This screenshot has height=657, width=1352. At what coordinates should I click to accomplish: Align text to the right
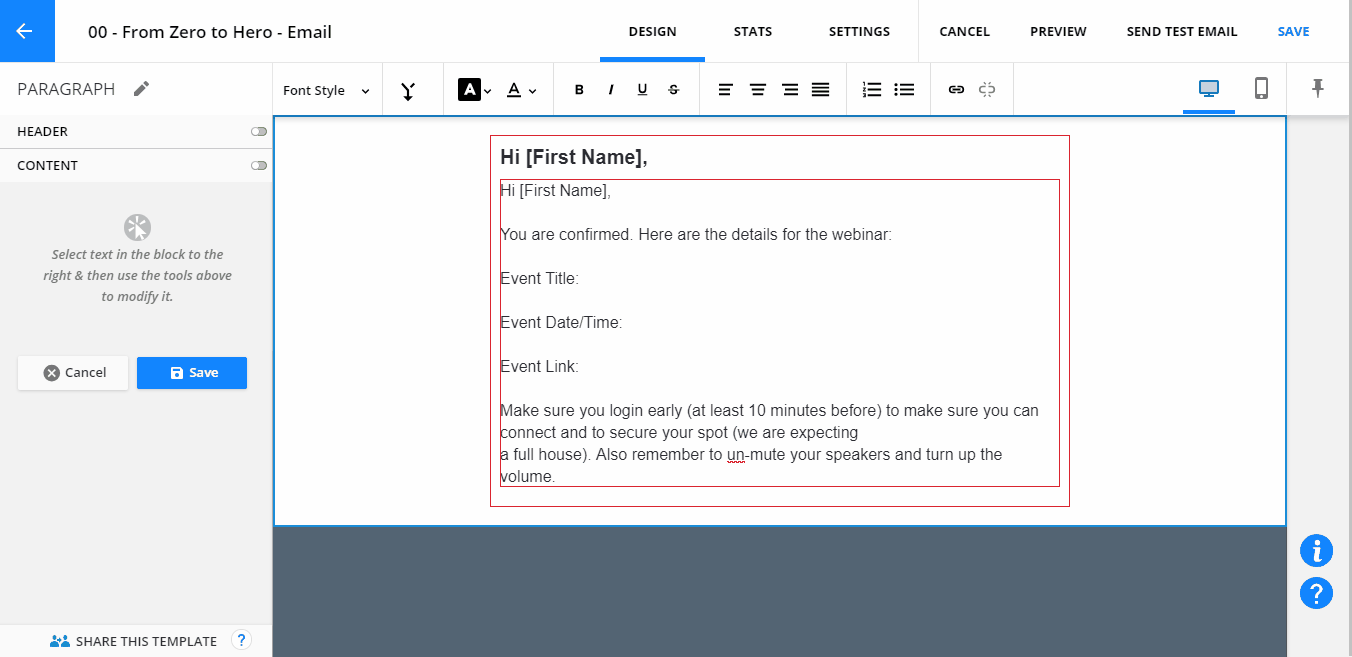pyautogui.click(x=790, y=90)
